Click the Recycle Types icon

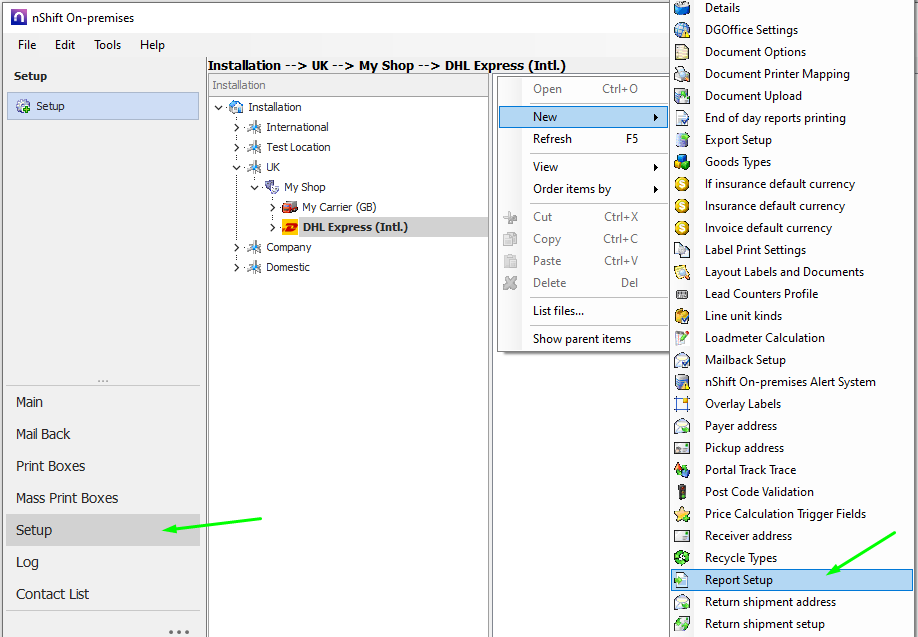pos(682,558)
